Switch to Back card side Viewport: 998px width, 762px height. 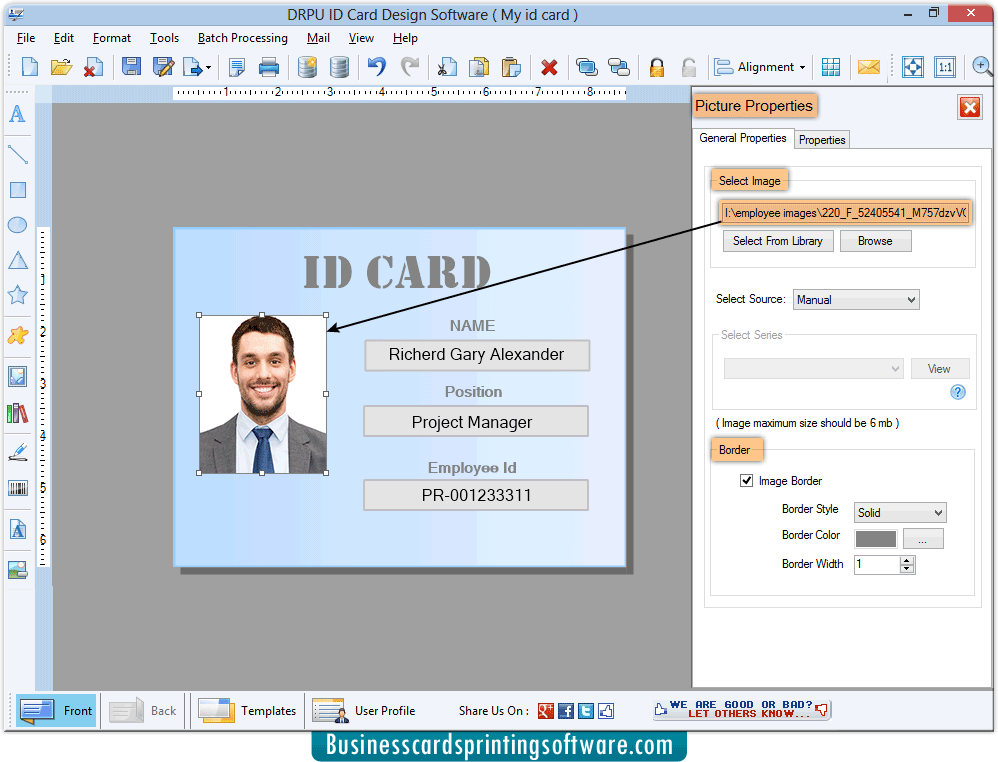click(x=143, y=710)
